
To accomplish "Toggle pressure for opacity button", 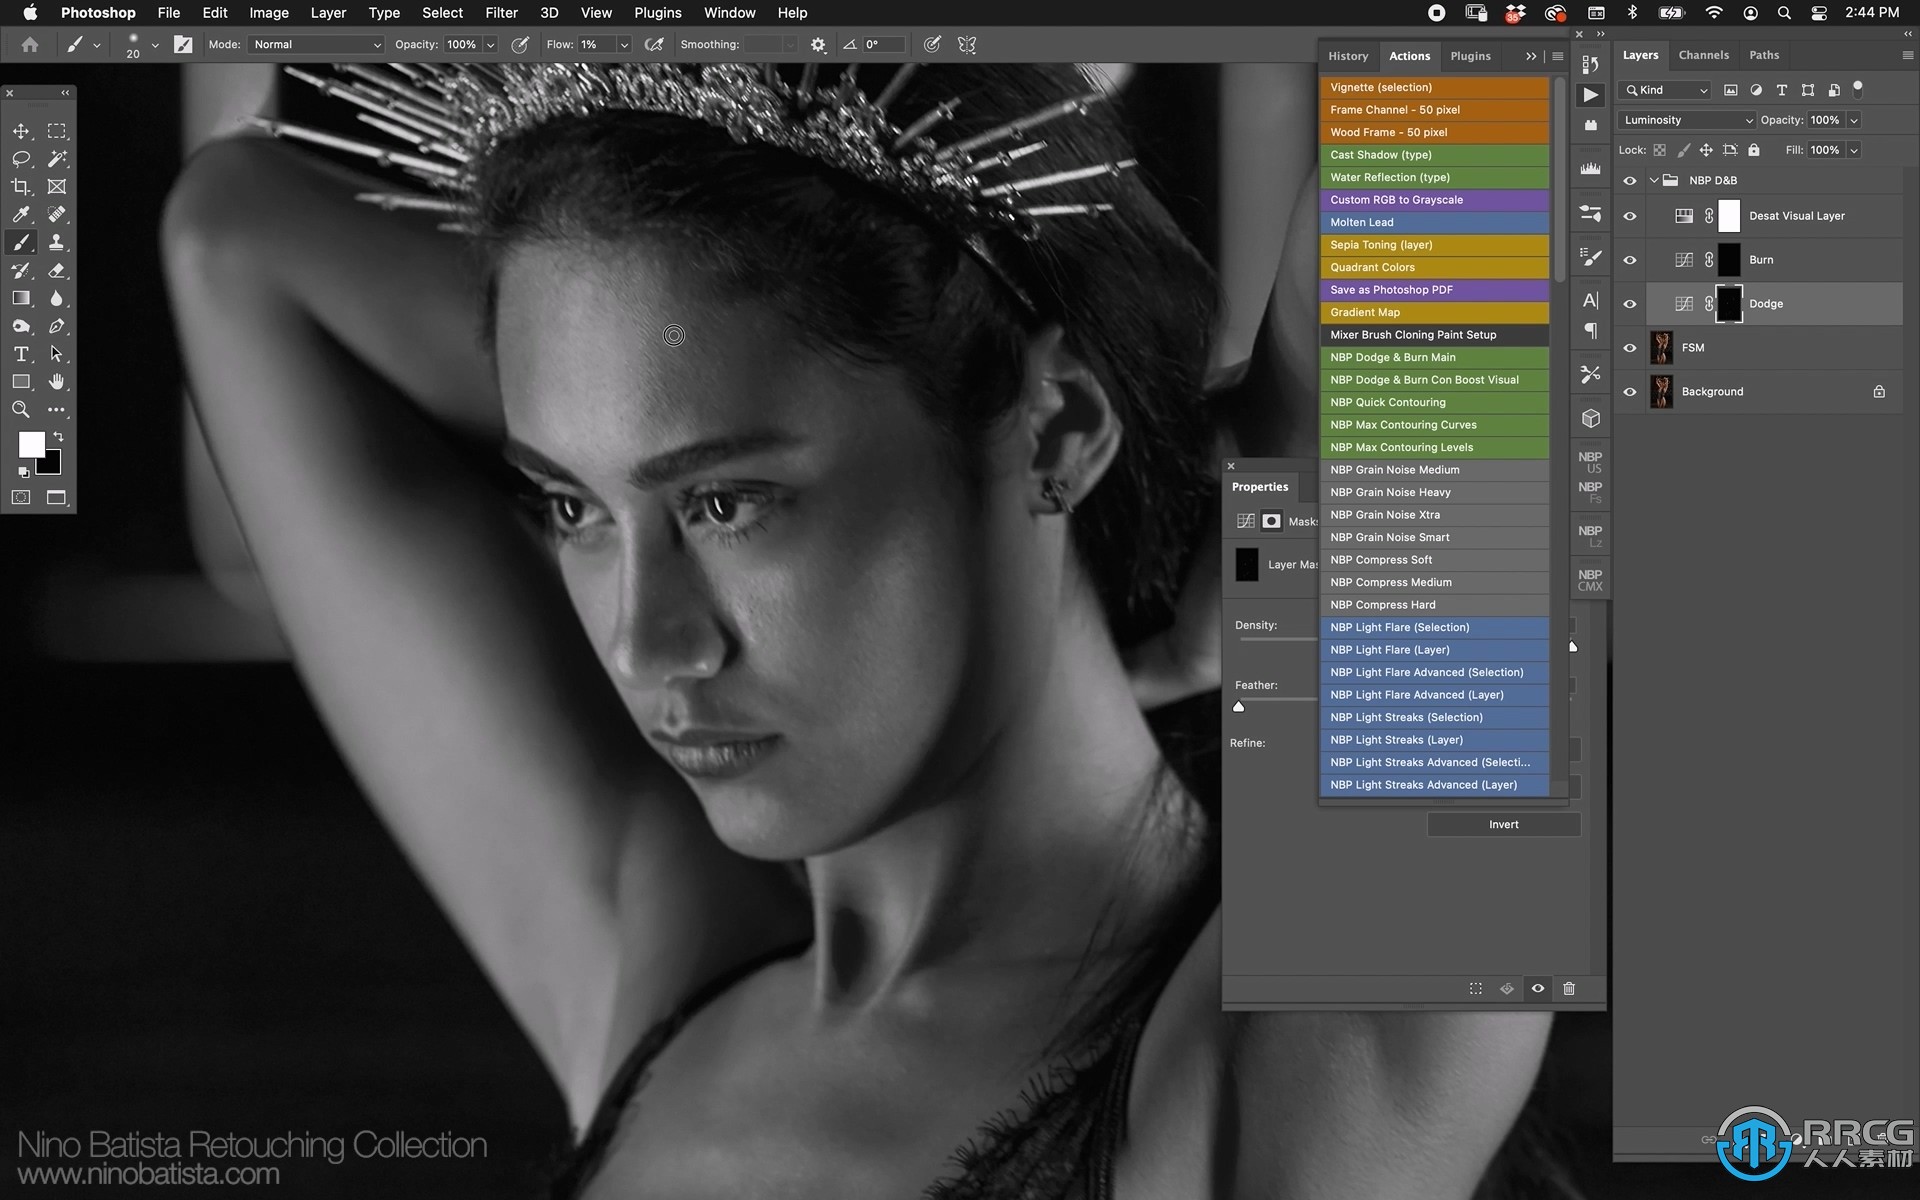I will click(520, 44).
